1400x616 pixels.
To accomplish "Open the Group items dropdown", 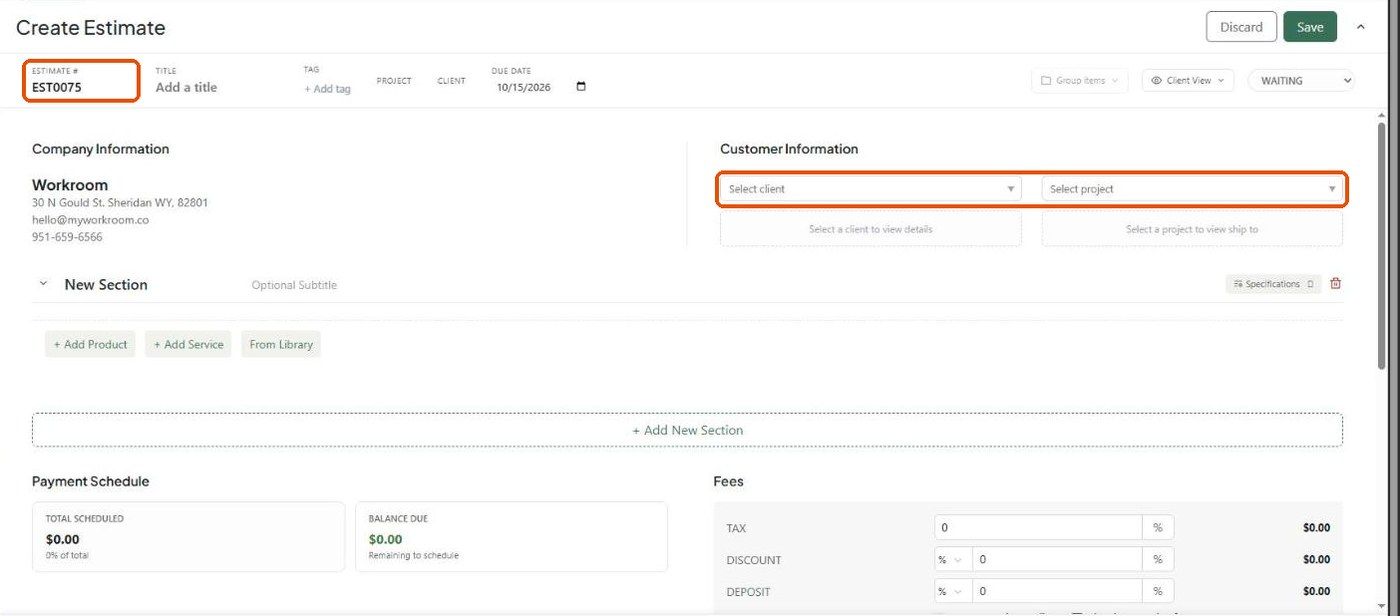I will (x=1079, y=81).
